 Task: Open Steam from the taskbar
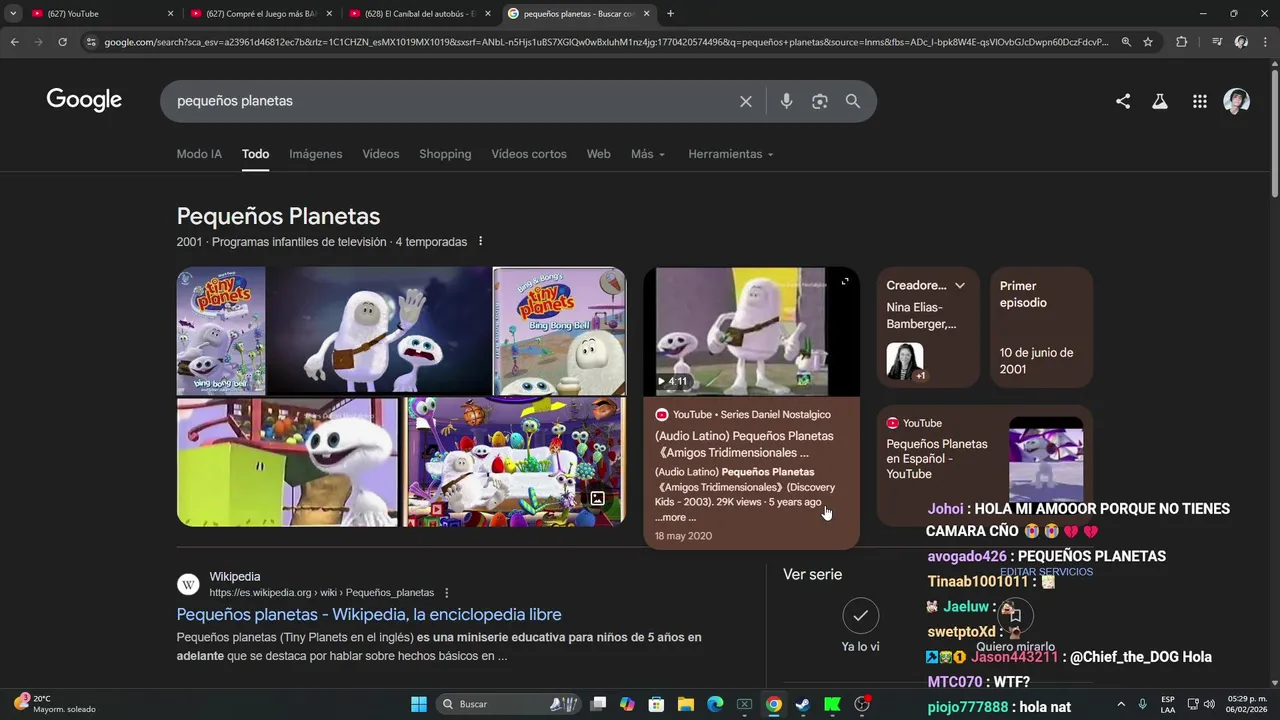pos(802,704)
